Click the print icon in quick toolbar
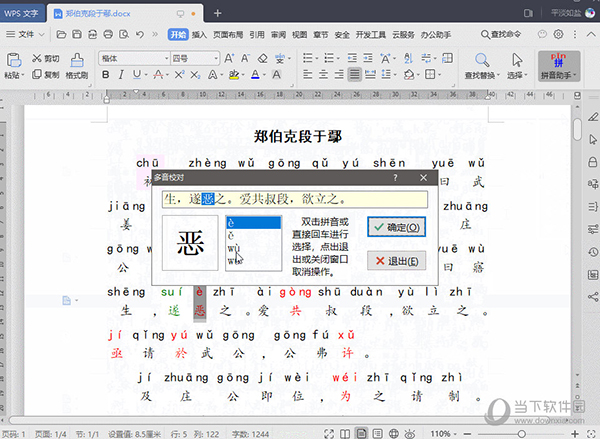The image size is (600, 439). [x=108, y=34]
